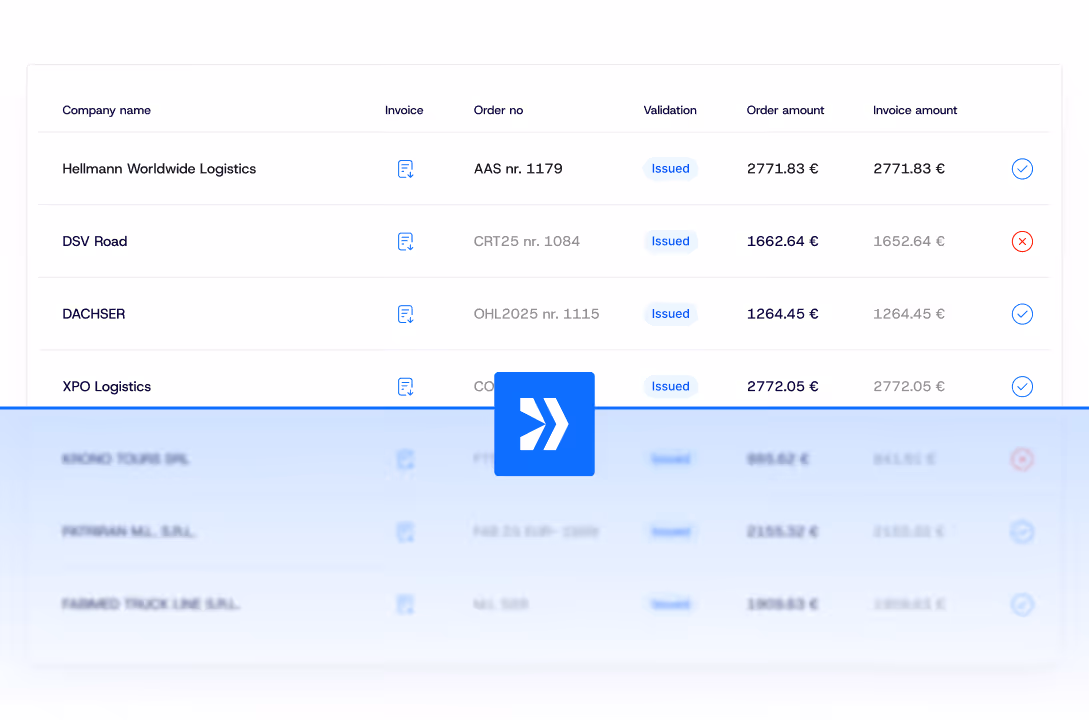Select the XPO Logistics company name
The image size is (1089, 720).
106,387
